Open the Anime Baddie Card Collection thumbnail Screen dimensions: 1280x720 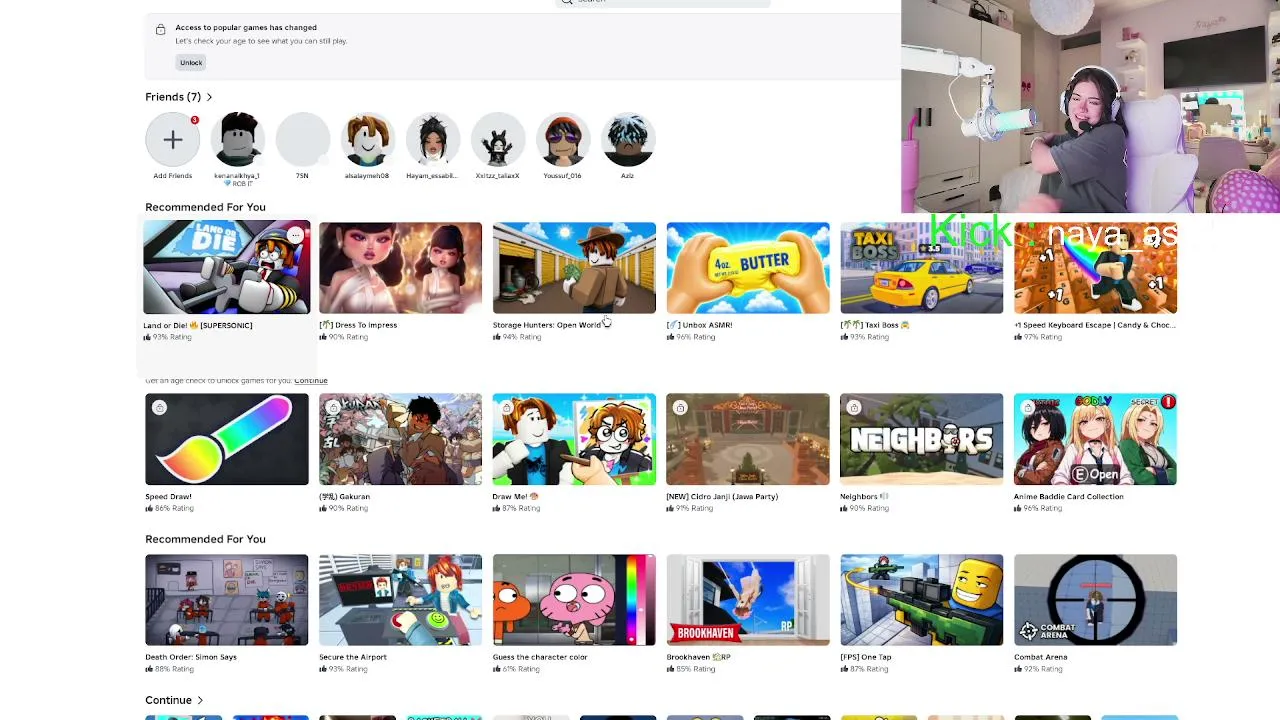1095,439
